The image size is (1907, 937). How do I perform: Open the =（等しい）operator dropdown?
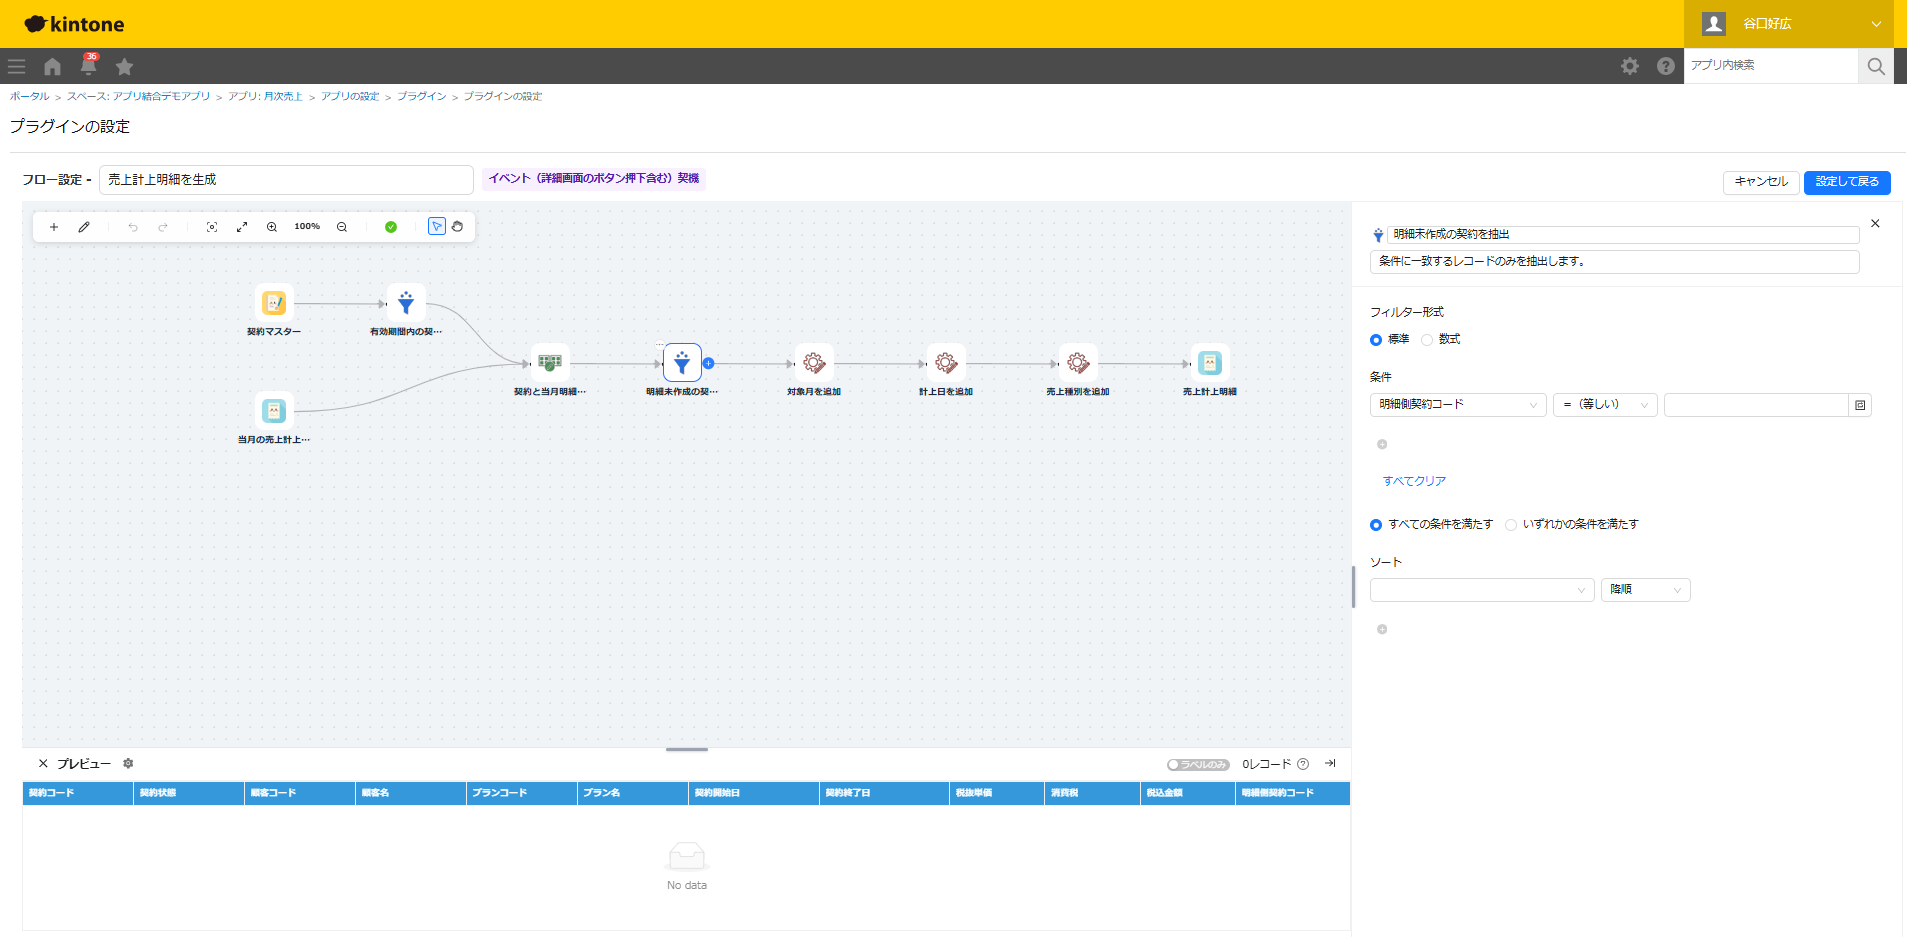coord(1605,405)
